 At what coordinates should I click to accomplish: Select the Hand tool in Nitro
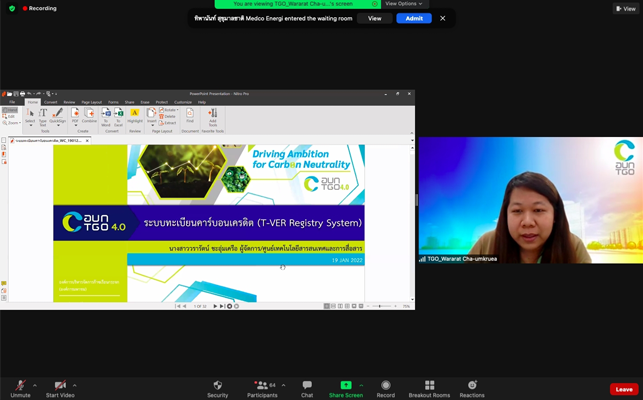pyautogui.click(x=10, y=110)
